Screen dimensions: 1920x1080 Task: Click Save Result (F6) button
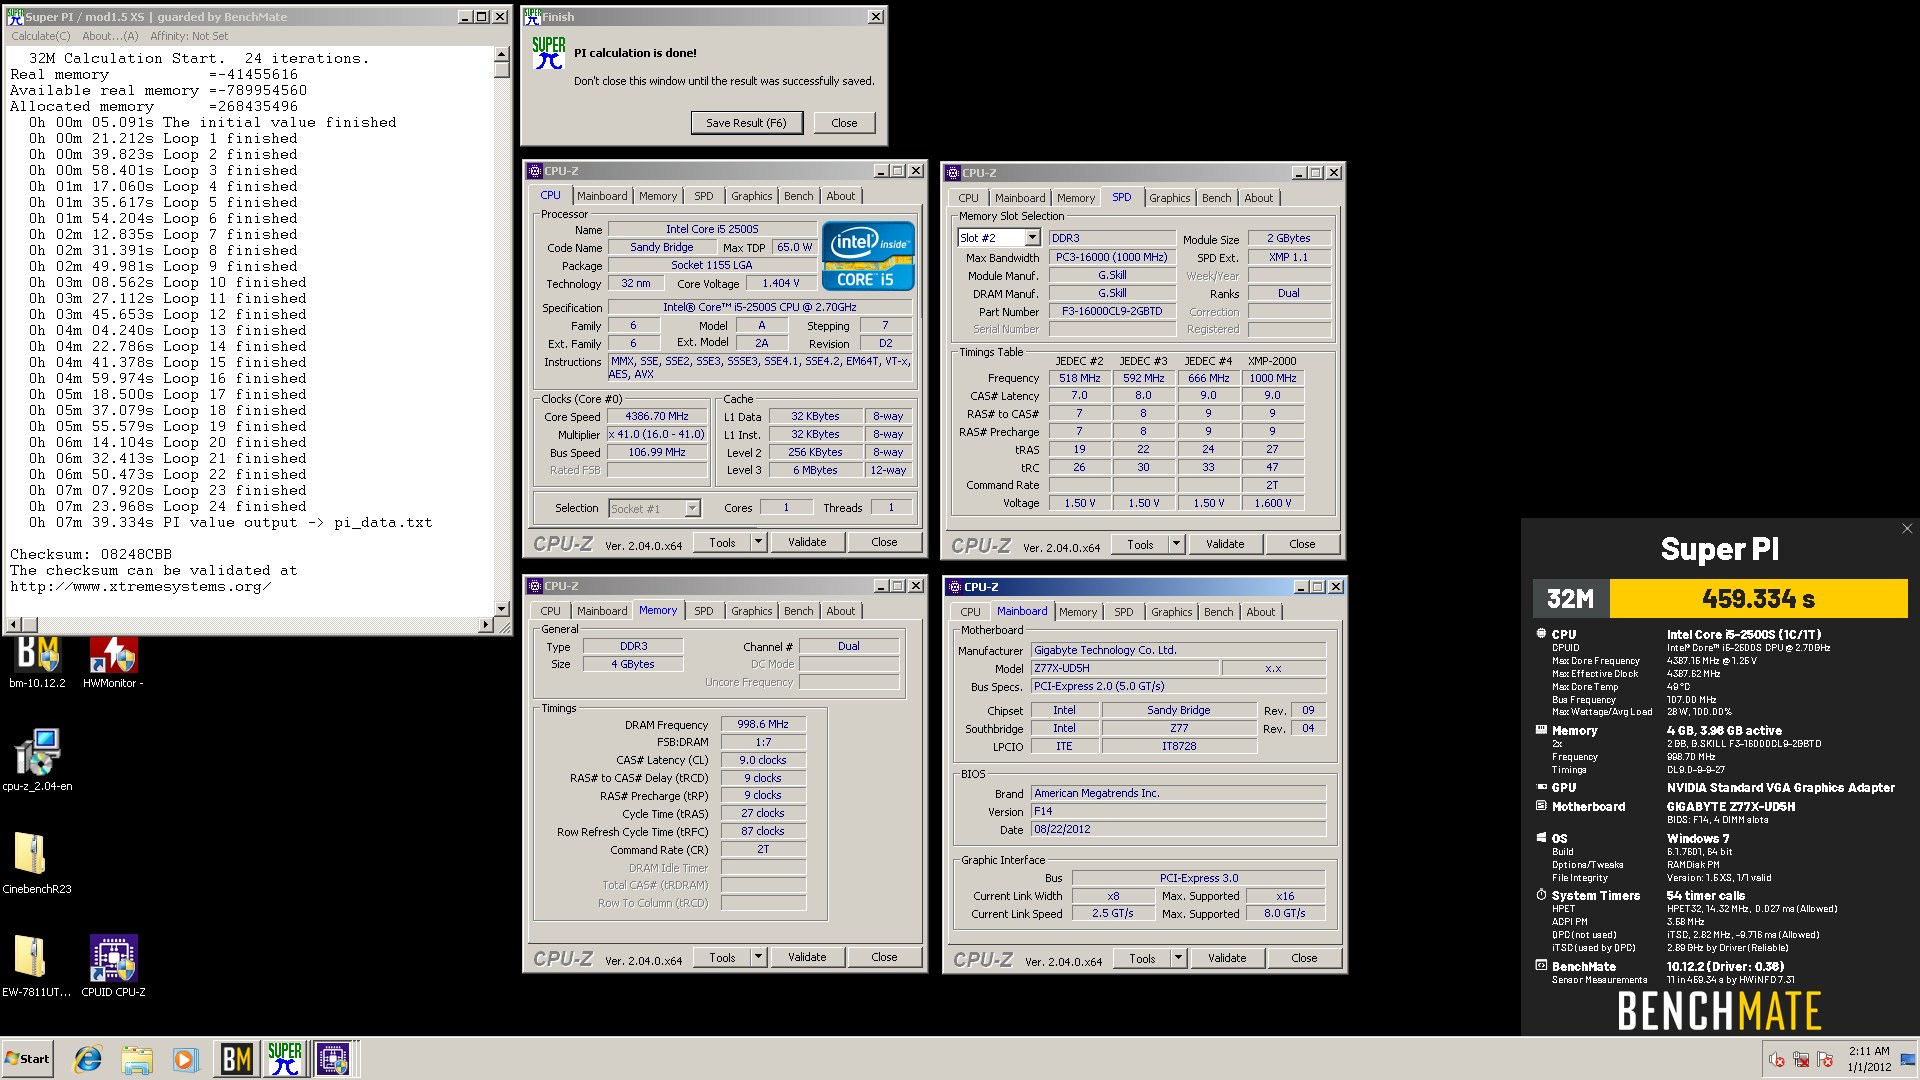(746, 123)
